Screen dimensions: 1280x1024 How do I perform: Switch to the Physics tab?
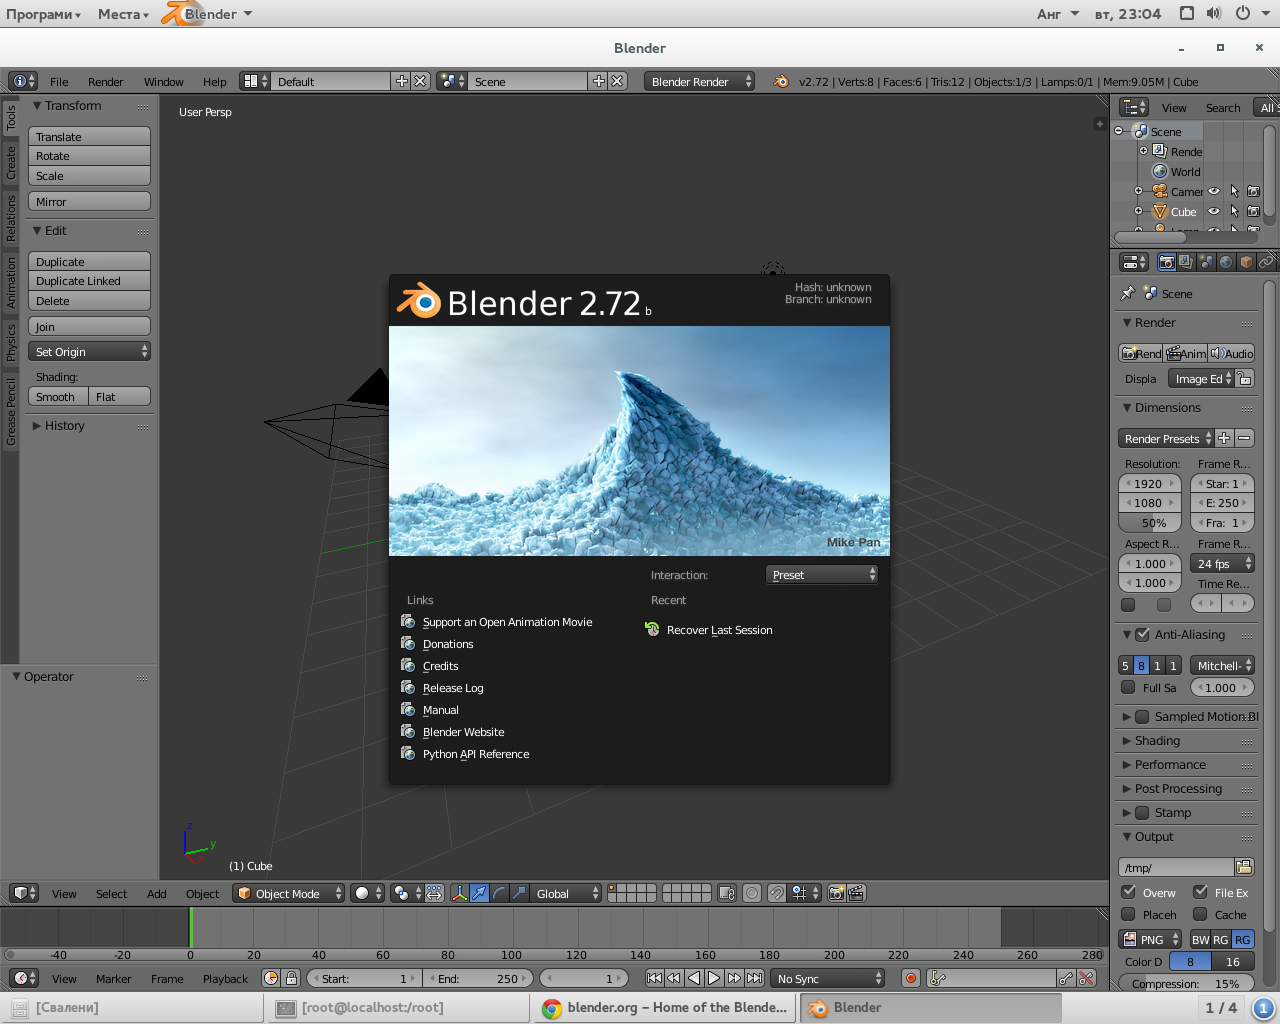[x=11, y=341]
